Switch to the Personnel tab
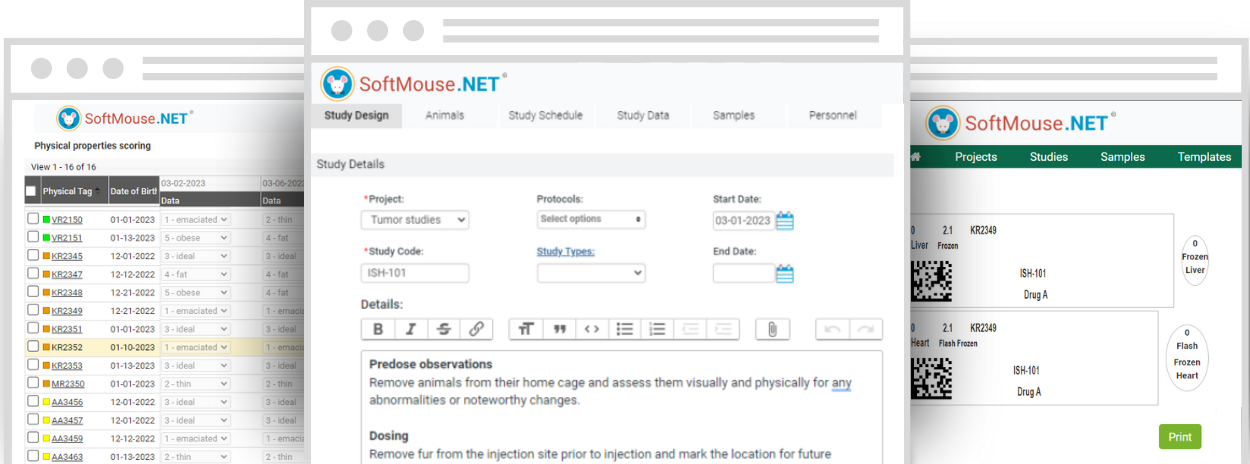 [833, 115]
